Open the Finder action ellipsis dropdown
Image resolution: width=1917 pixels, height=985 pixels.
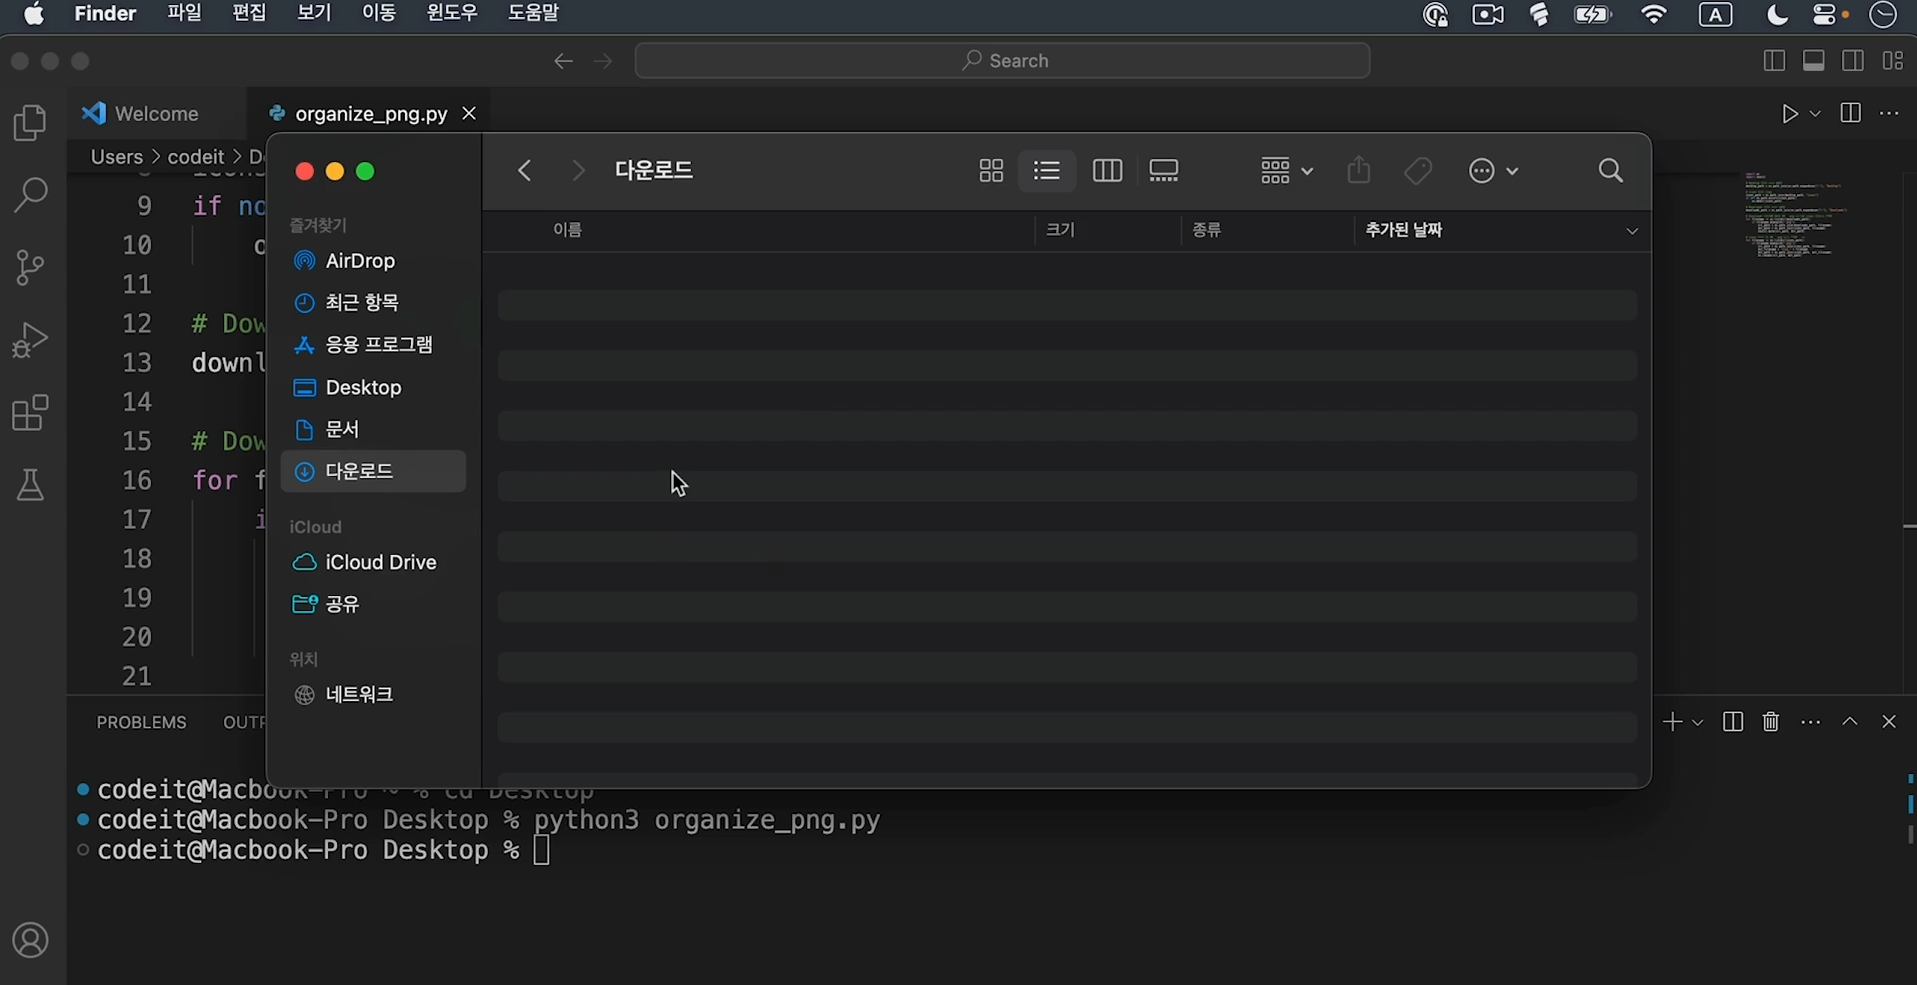coord(1494,171)
